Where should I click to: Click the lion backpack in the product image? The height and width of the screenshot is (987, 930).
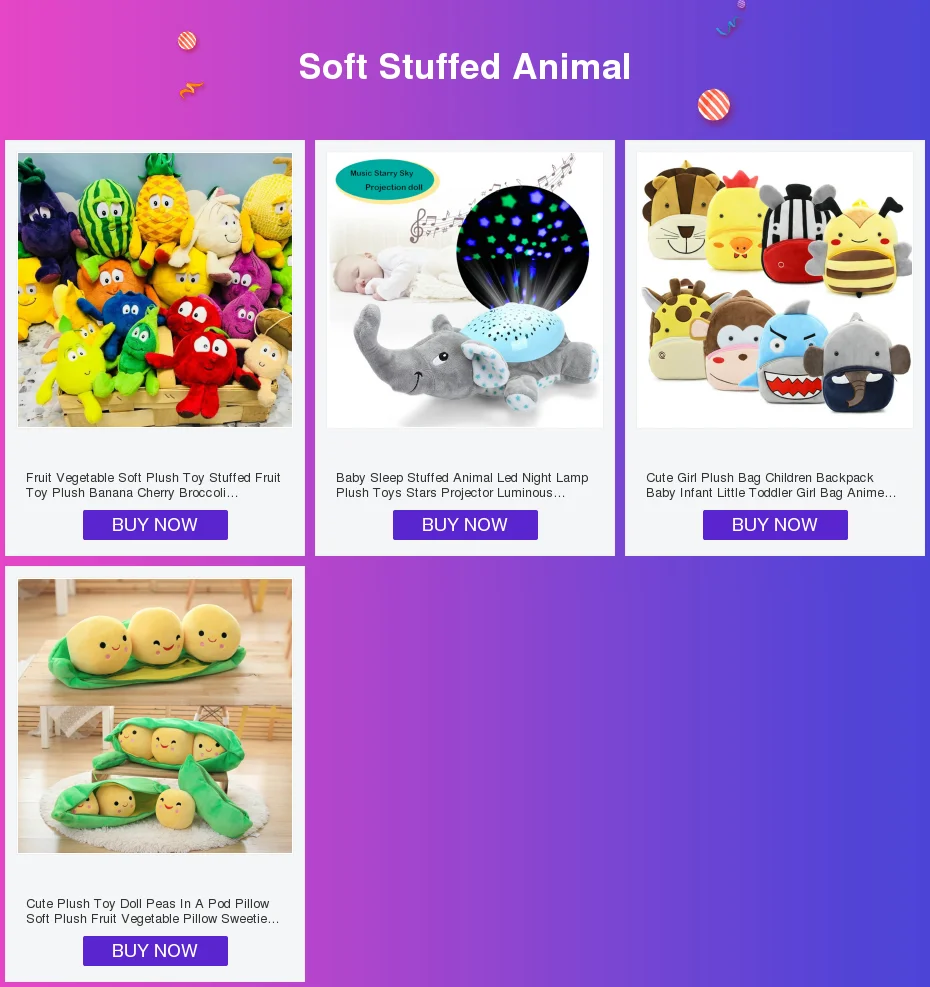pyautogui.click(x=679, y=211)
